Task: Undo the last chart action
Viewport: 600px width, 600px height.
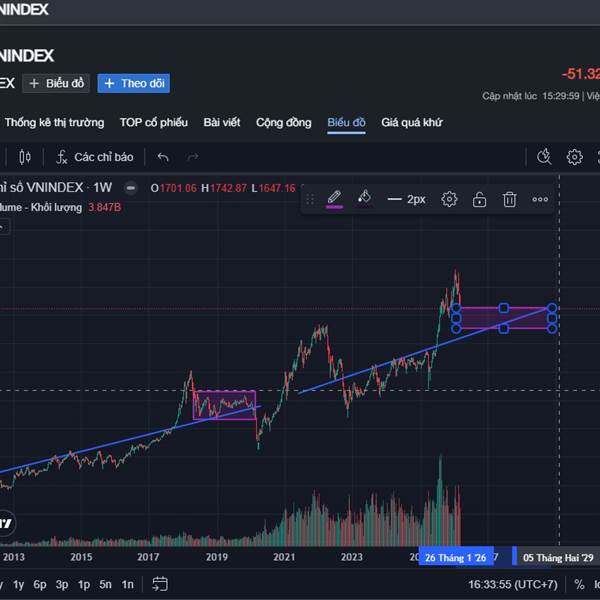Action: [x=163, y=157]
